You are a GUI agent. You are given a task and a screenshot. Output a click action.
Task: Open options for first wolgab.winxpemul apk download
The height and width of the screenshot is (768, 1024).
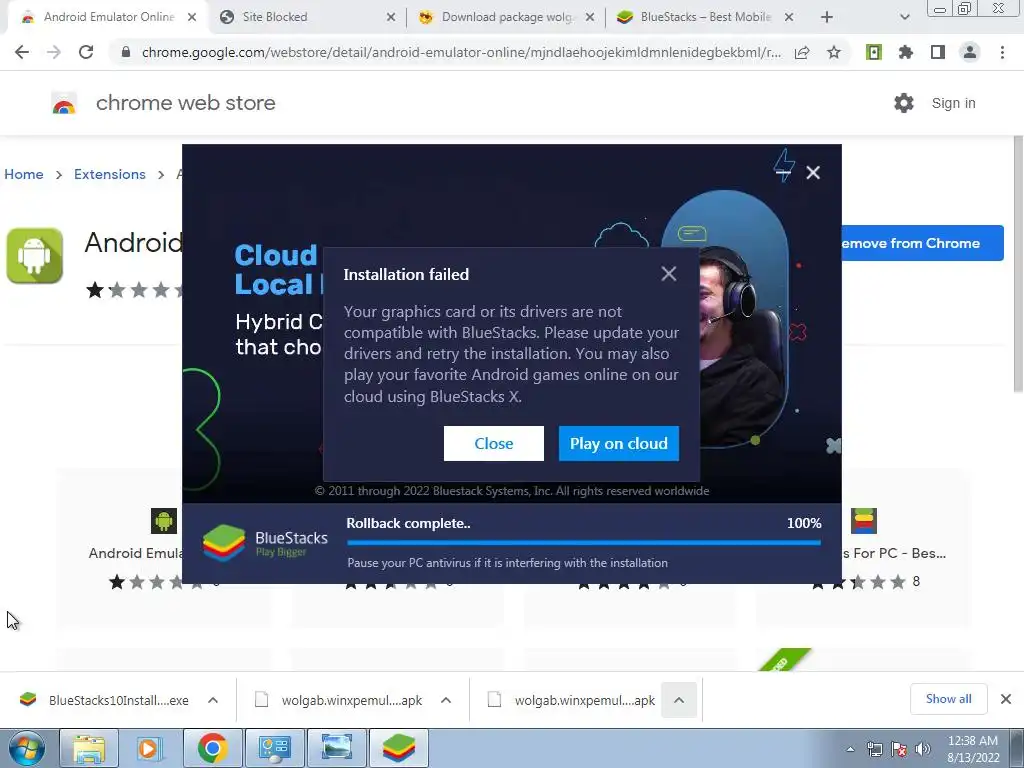click(x=446, y=700)
